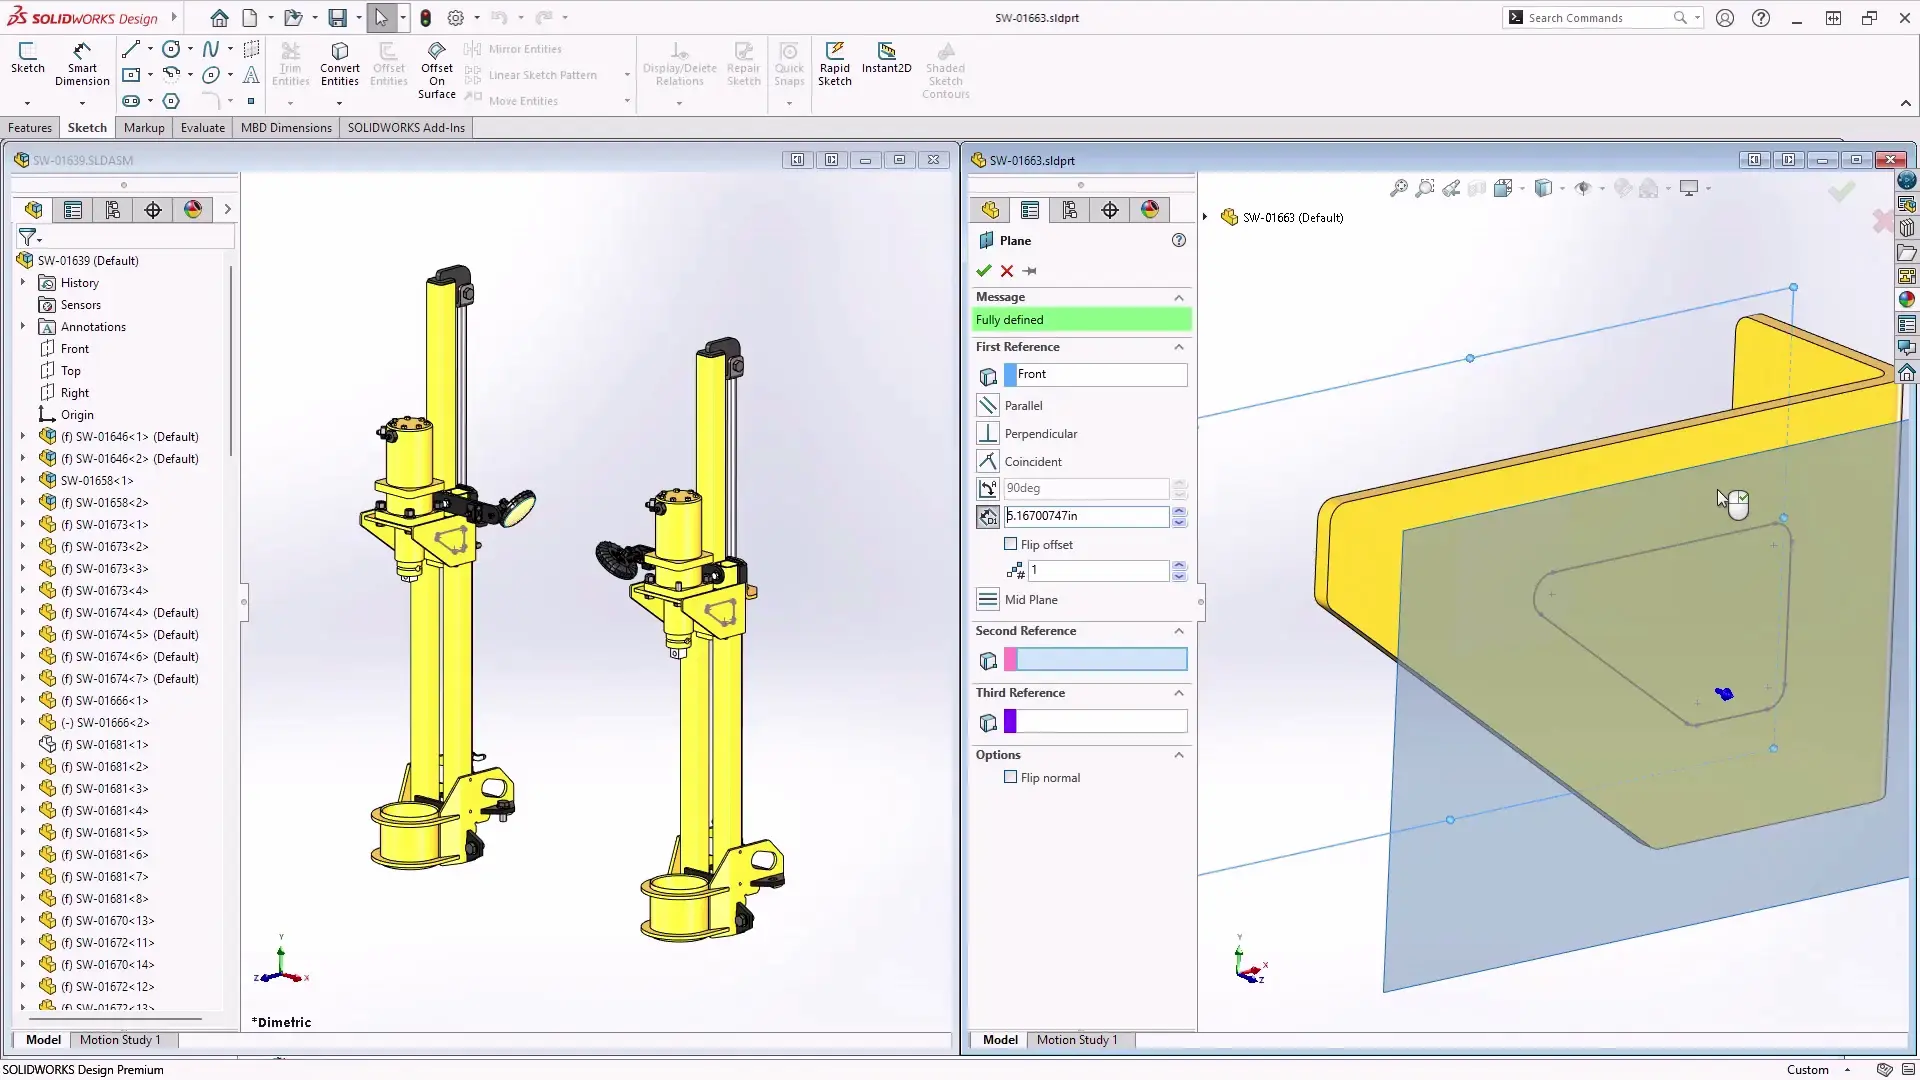1920x1080 pixels.
Task: Collapse the First Reference section
Action: coord(1179,347)
